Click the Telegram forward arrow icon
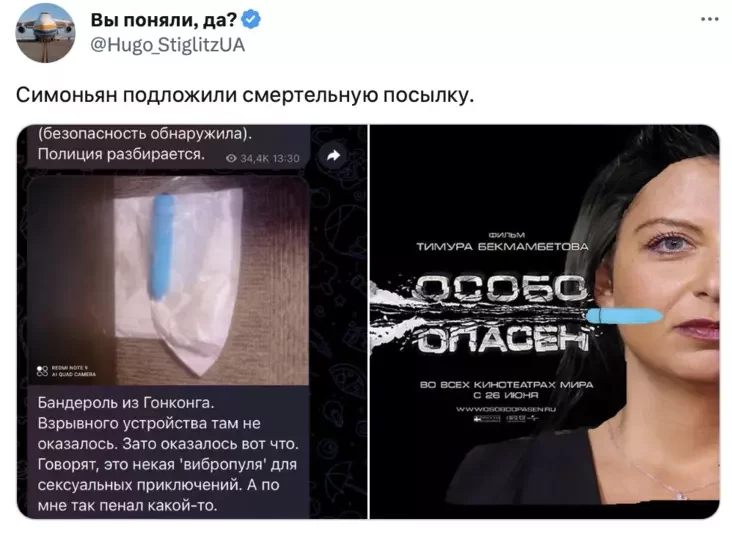Viewport: 732px width, 533px height. click(x=333, y=156)
